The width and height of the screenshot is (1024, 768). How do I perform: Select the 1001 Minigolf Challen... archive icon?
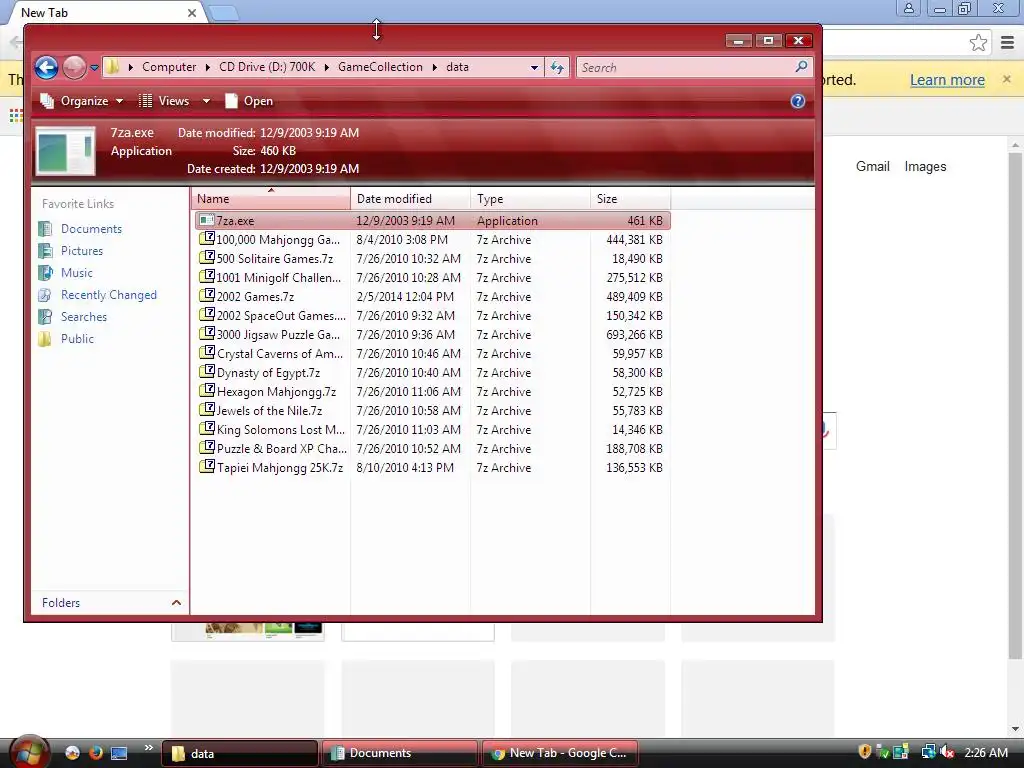(x=206, y=277)
